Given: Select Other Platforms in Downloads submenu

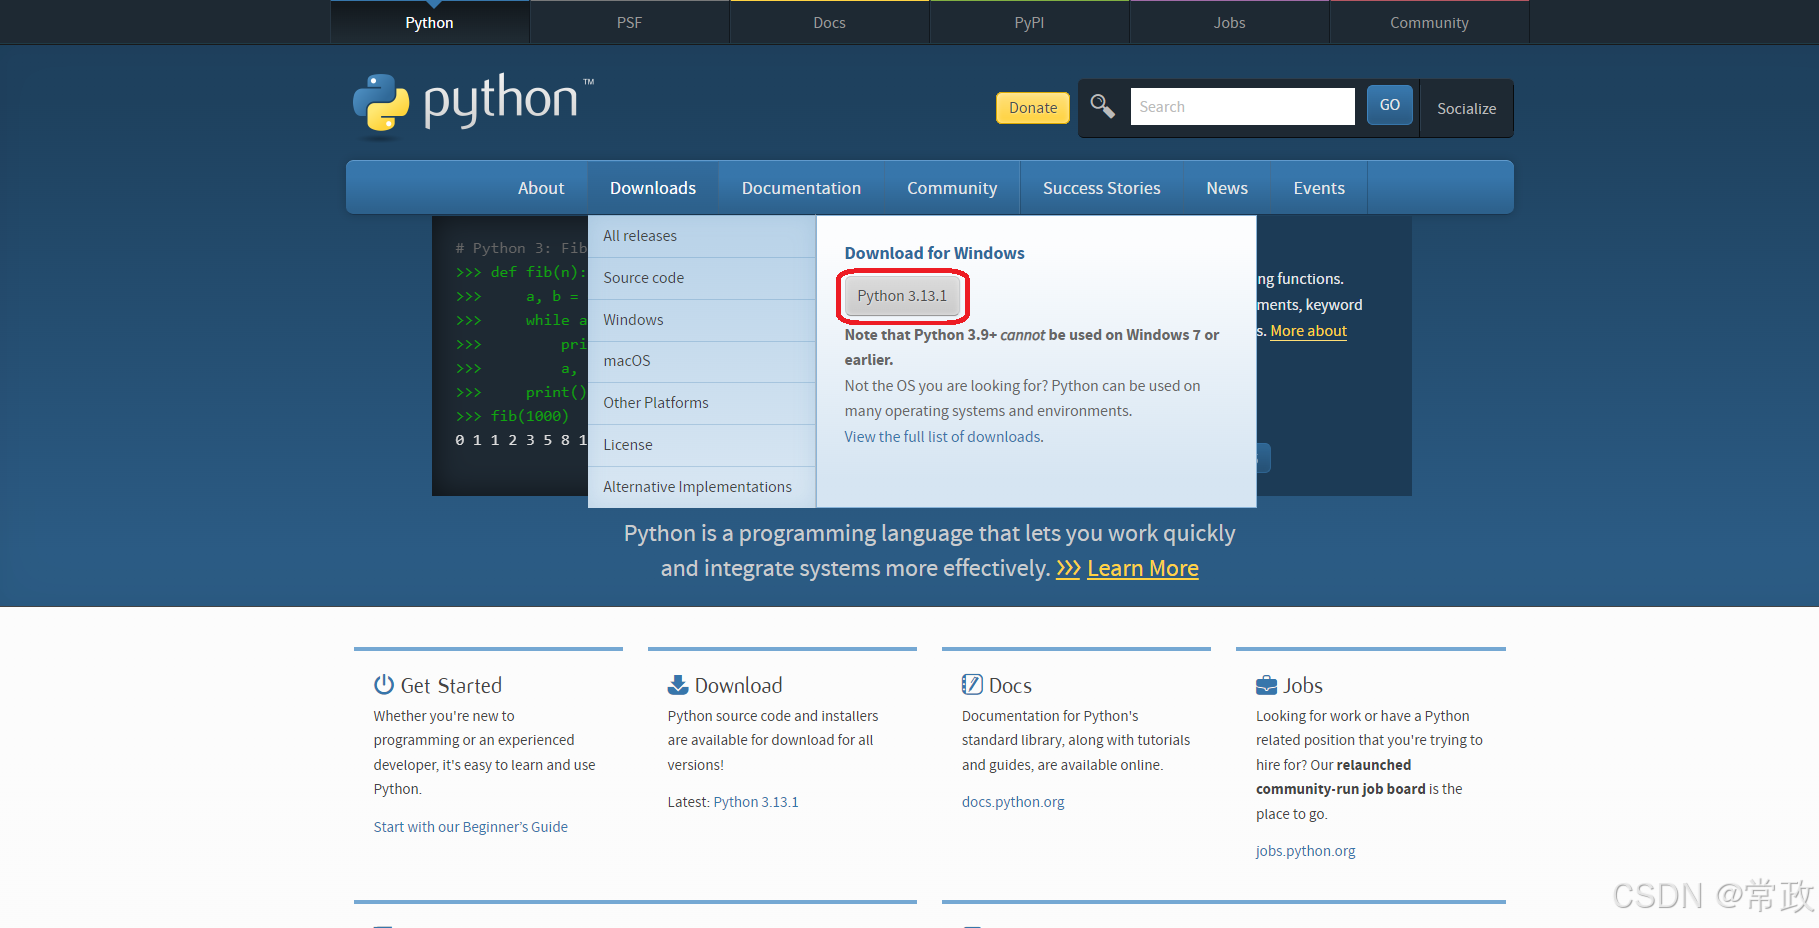Looking at the screenshot, I should pos(702,403).
